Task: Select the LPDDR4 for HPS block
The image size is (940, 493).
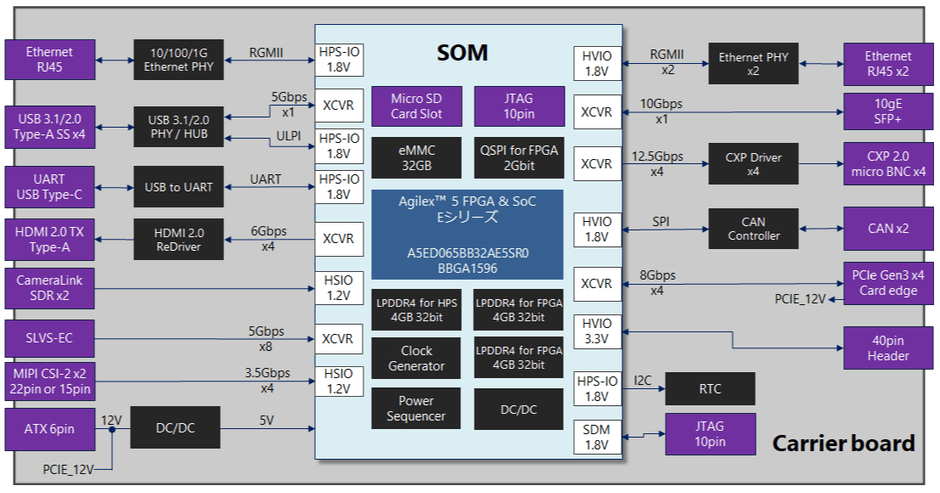Action: [x=417, y=310]
